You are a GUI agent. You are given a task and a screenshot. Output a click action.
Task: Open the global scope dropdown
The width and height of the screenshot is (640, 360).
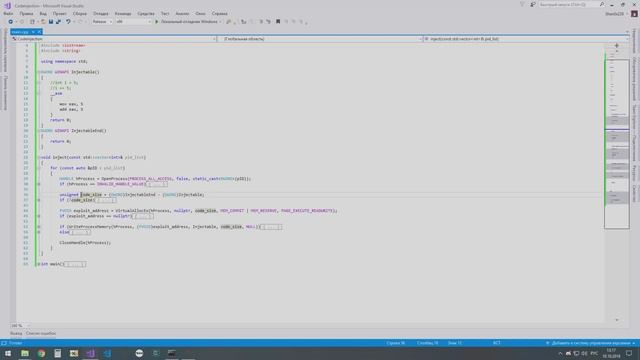point(320,39)
